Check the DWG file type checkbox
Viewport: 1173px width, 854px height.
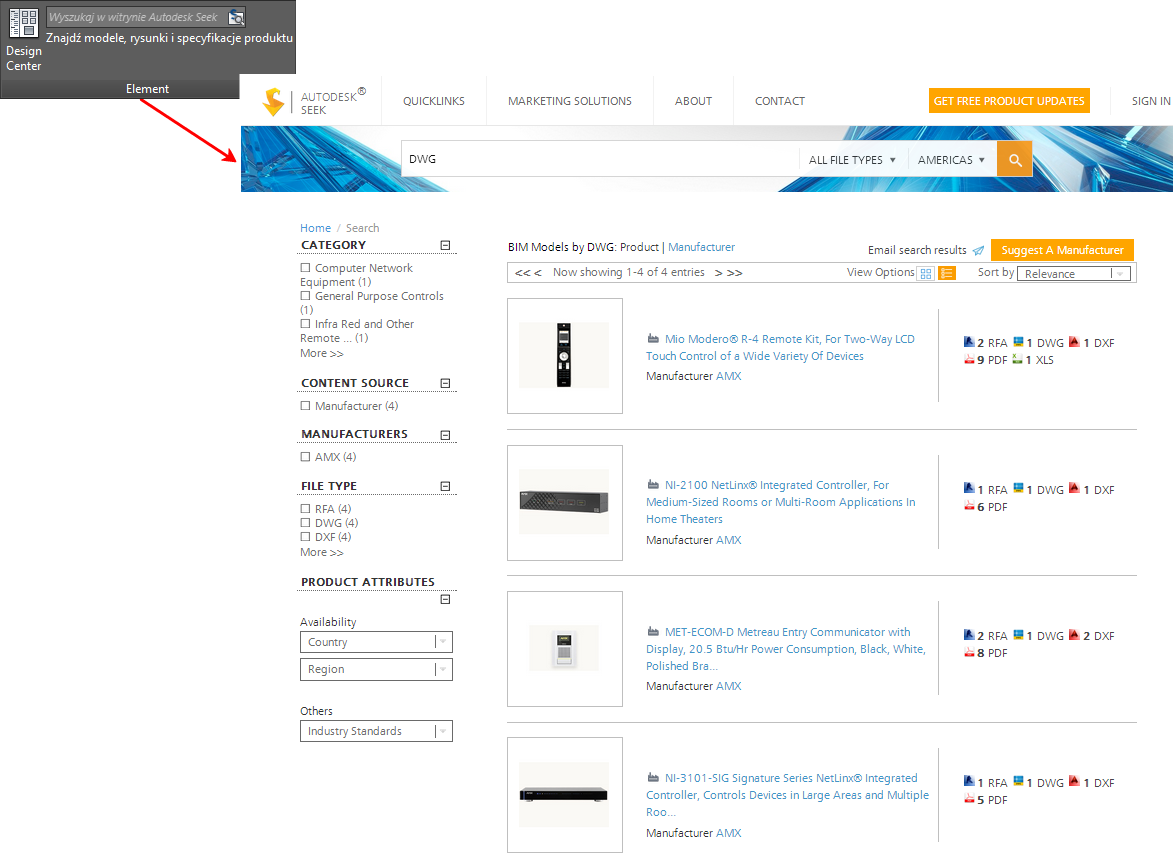point(305,523)
